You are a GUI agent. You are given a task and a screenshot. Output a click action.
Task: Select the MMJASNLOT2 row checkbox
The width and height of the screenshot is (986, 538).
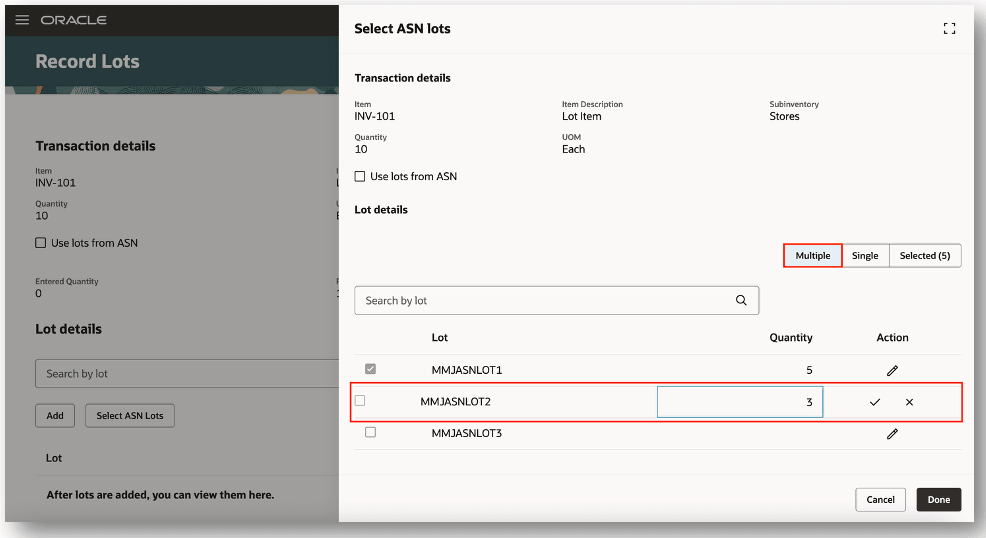coord(360,401)
